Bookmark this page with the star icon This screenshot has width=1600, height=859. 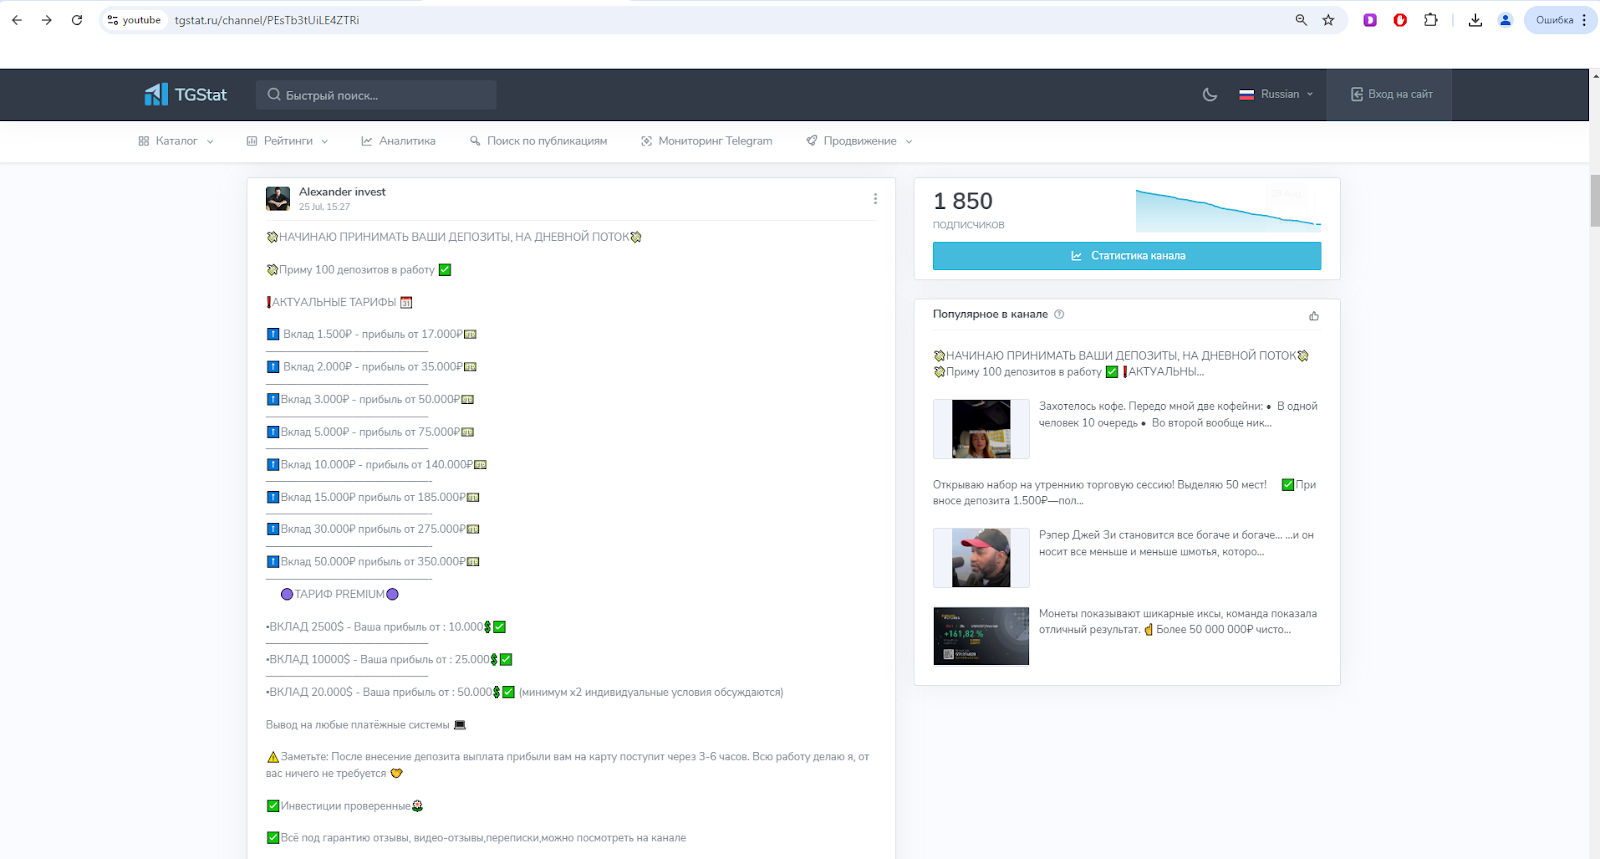pyautogui.click(x=1328, y=20)
